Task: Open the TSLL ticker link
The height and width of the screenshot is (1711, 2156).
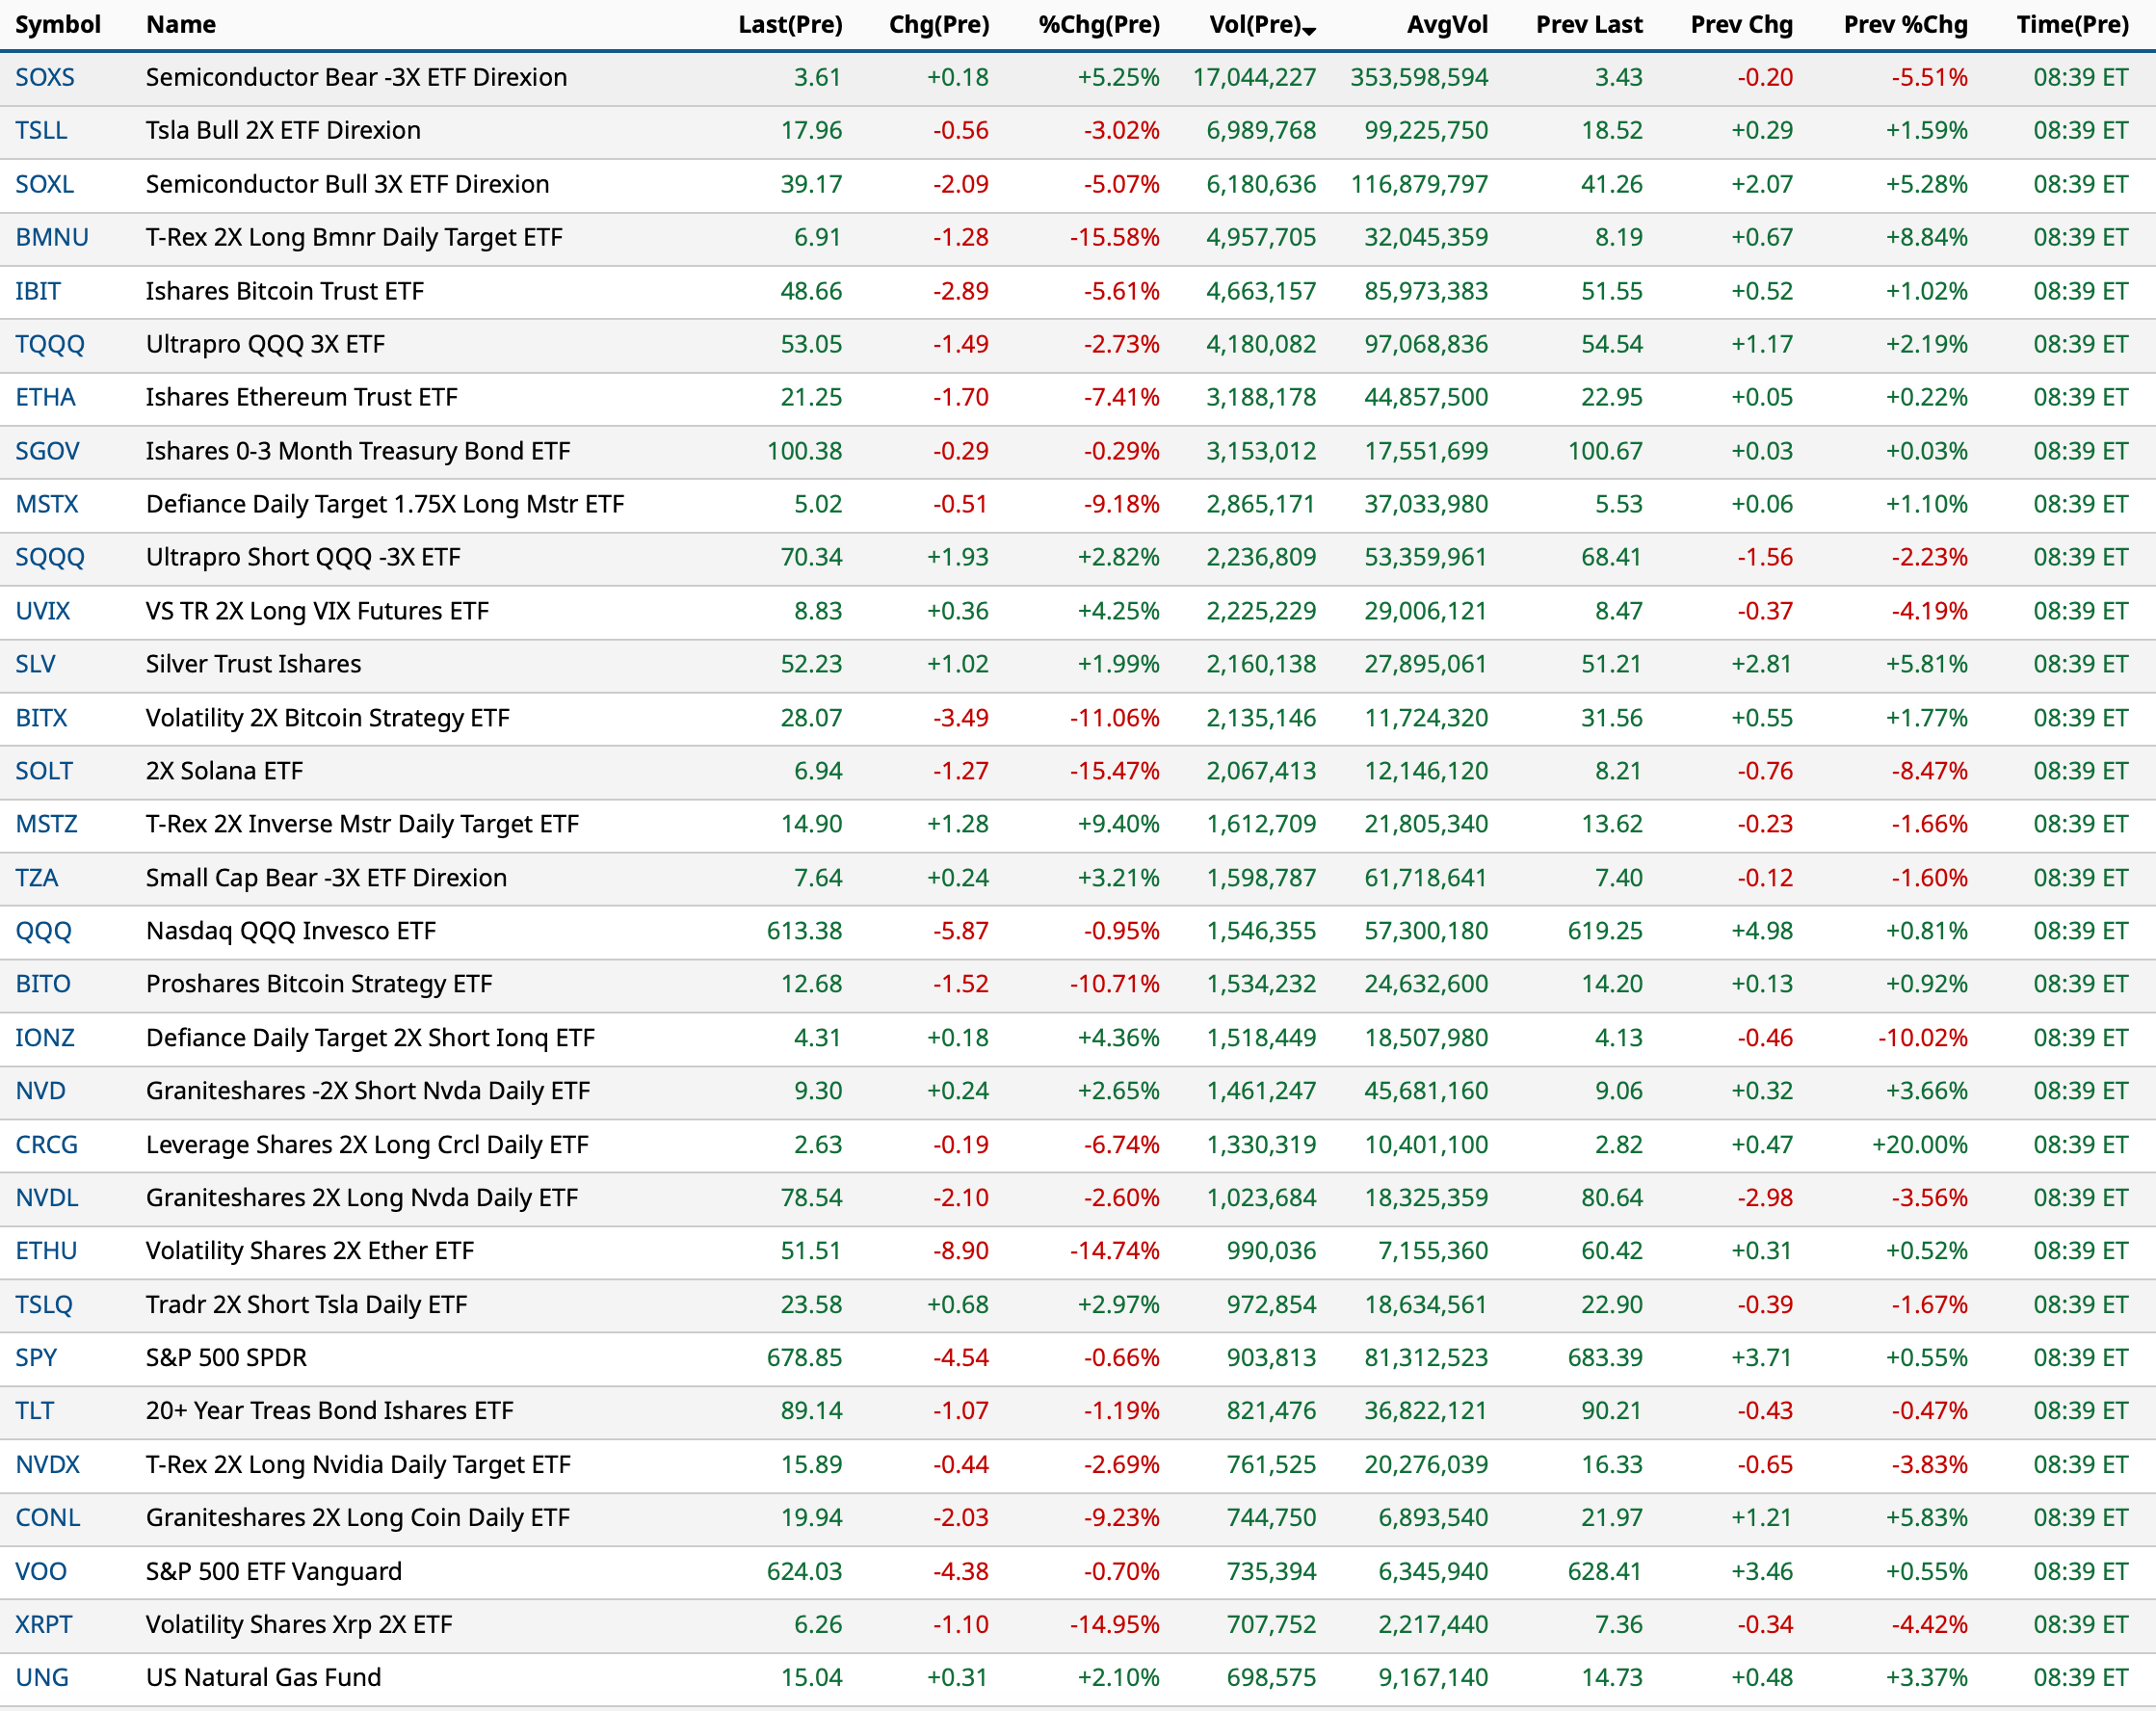Action: 41,130
